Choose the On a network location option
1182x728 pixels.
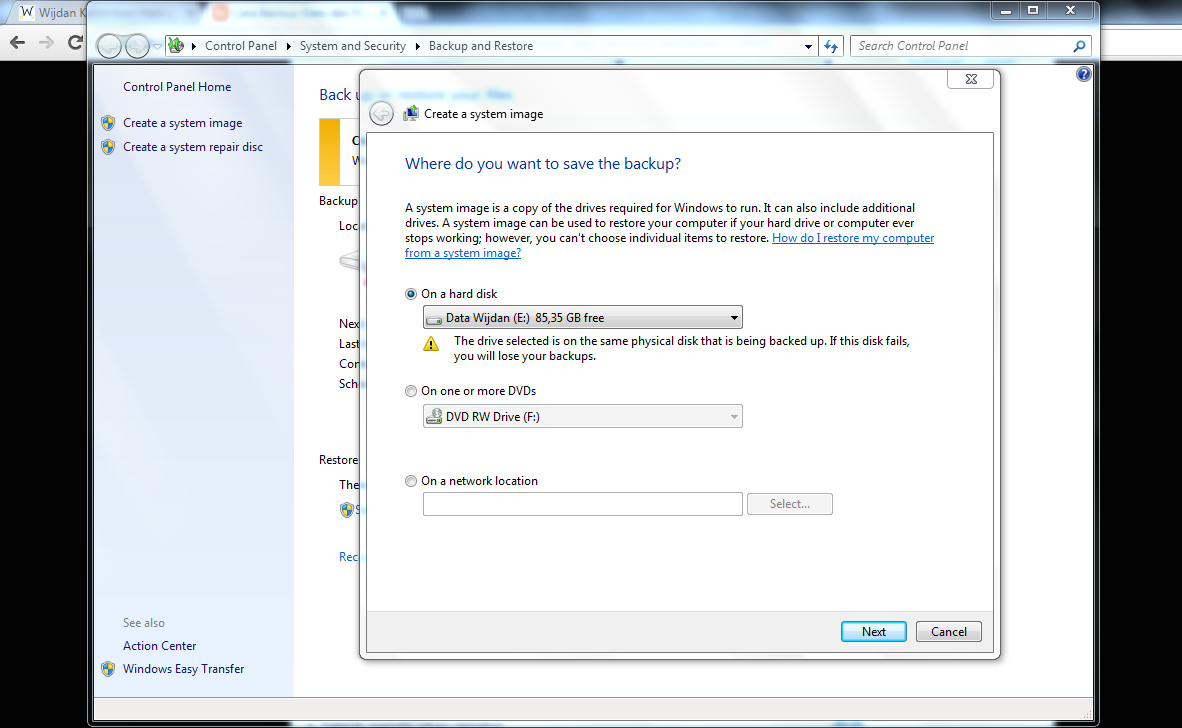click(x=411, y=480)
